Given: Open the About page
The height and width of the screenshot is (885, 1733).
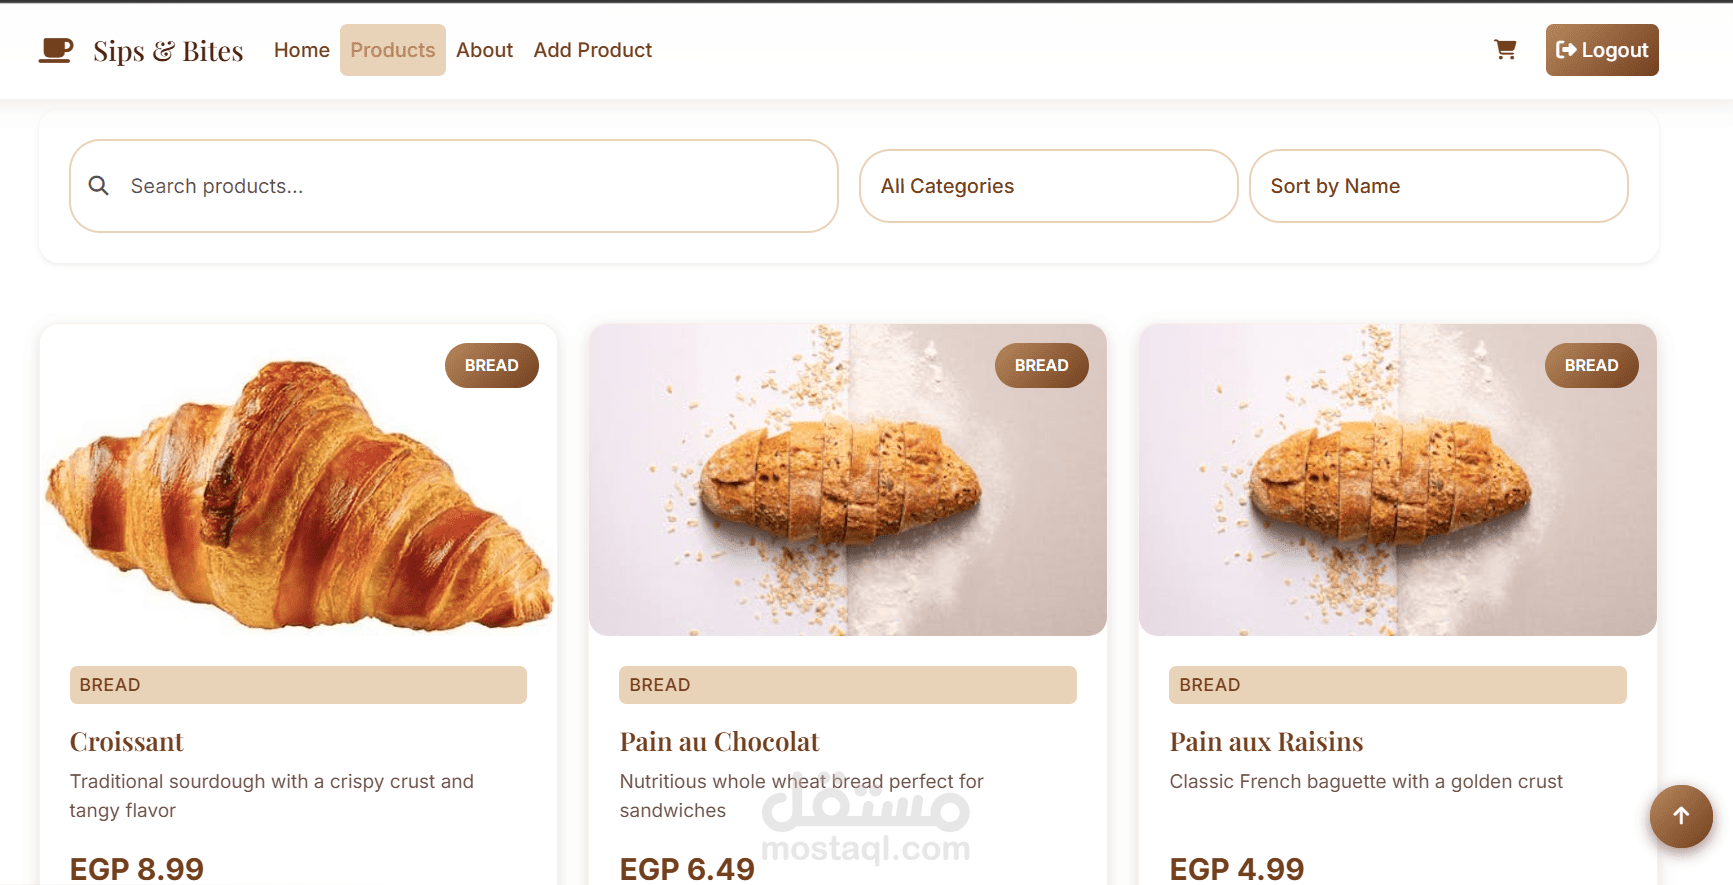Looking at the screenshot, I should point(484,50).
